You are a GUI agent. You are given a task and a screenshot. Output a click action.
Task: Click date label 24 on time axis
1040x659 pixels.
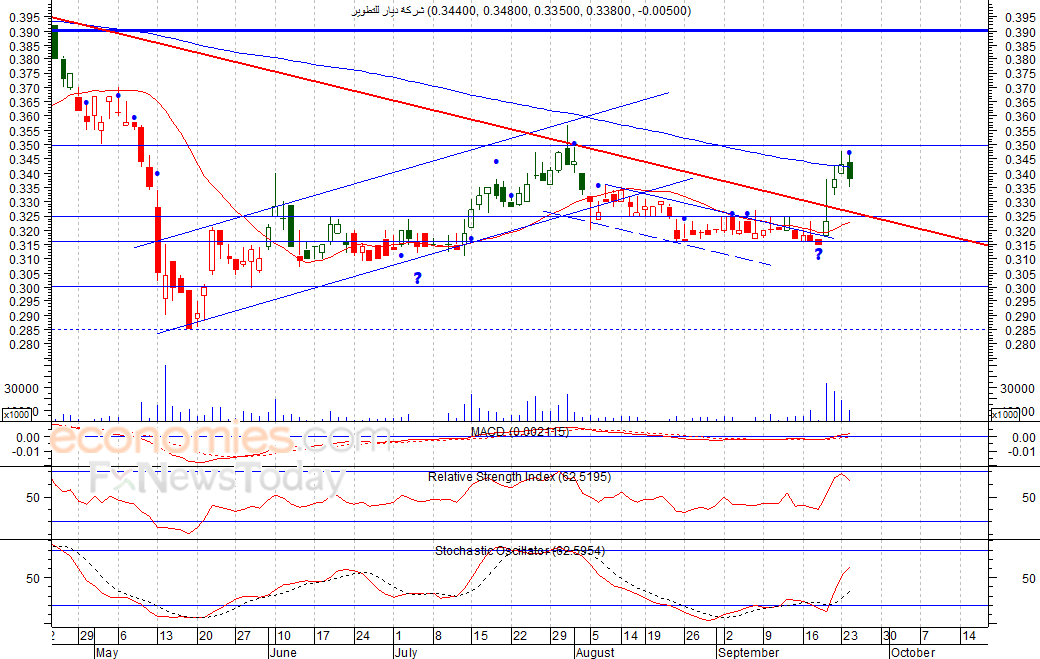[x=363, y=636]
